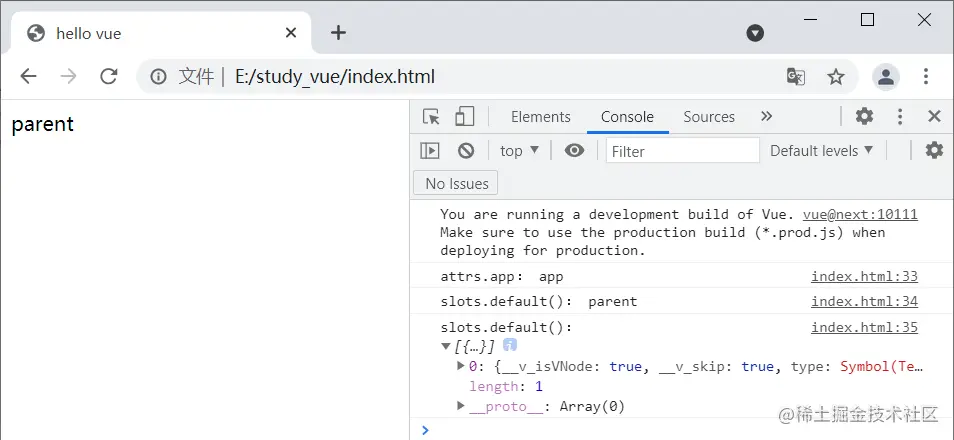Viewport: 954px width, 440px height.
Task: Open the vue@next:10111 source link
Action: coord(860,214)
